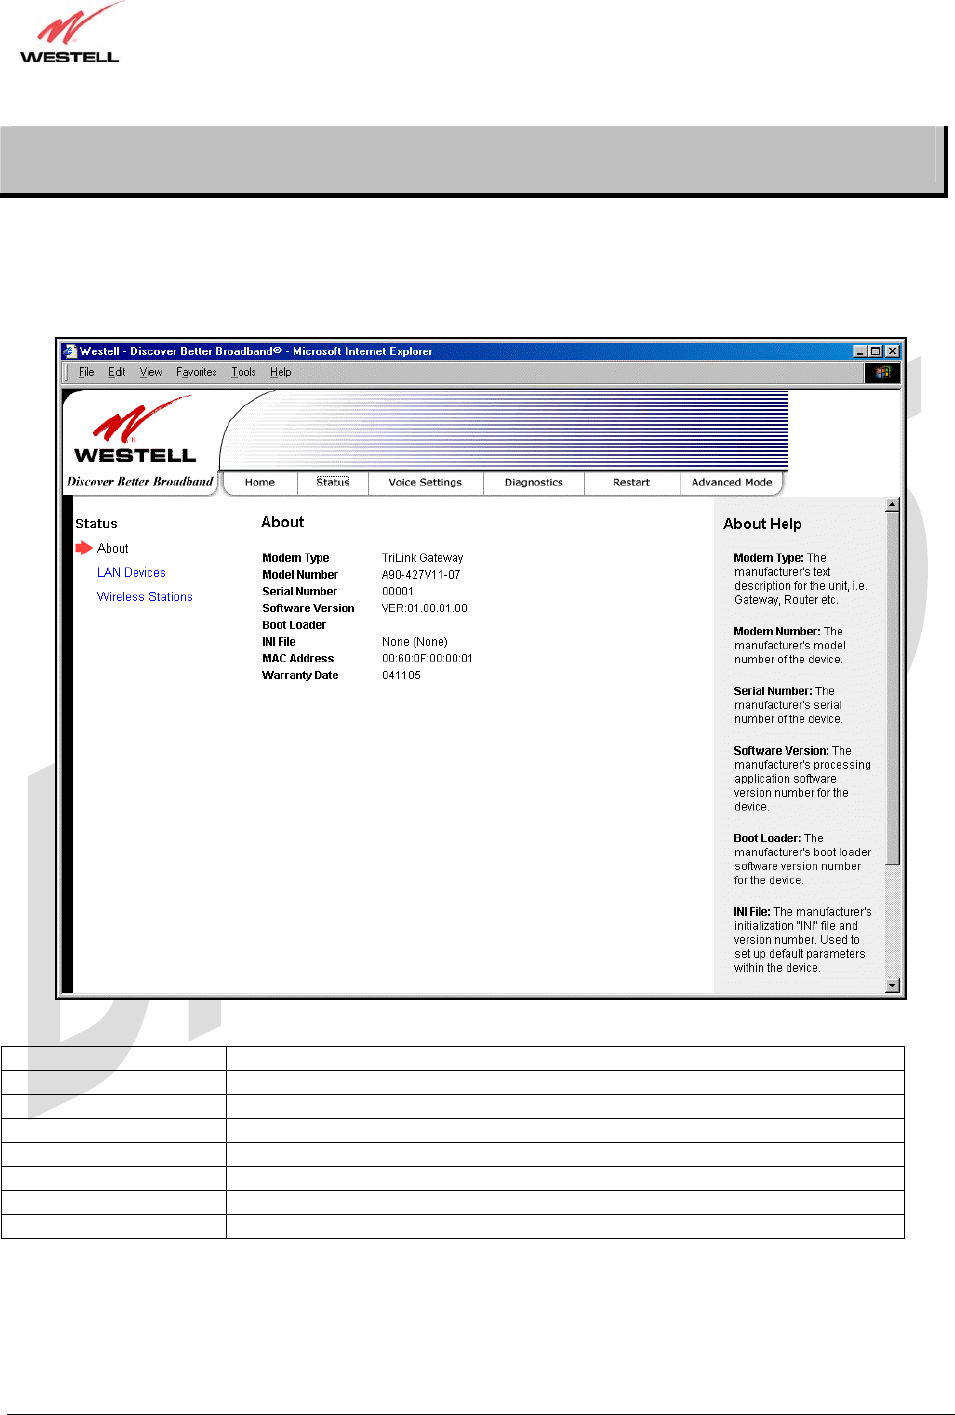Viewport: 955px width, 1415px height.
Task: Click the INI File help description
Action: point(802,940)
